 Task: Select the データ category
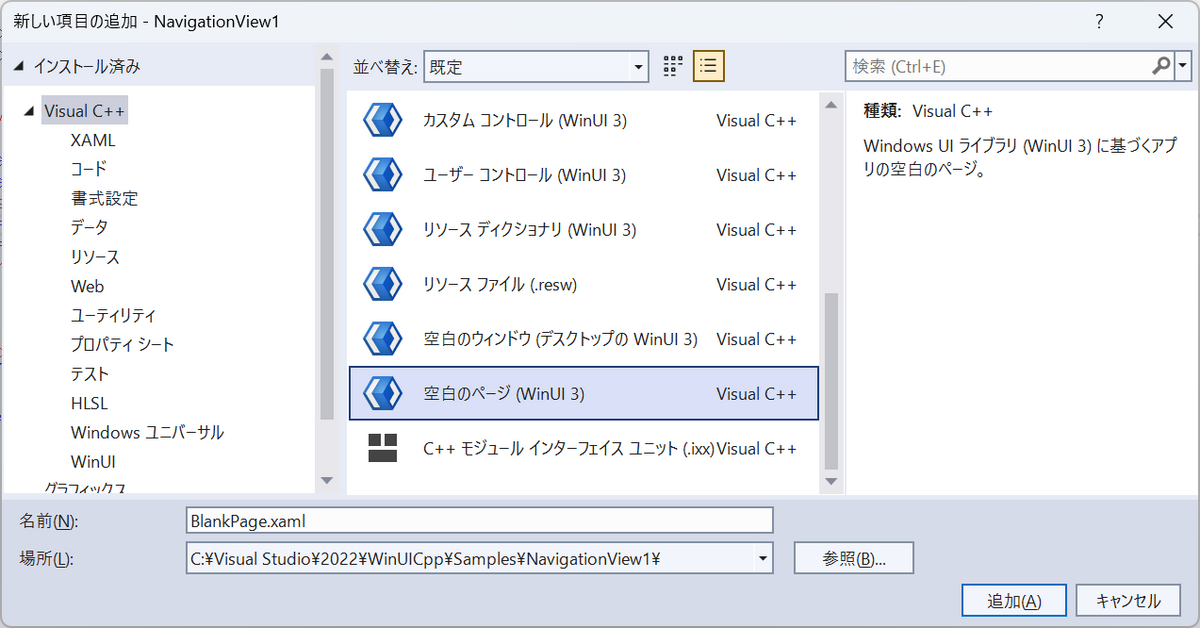click(89, 227)
